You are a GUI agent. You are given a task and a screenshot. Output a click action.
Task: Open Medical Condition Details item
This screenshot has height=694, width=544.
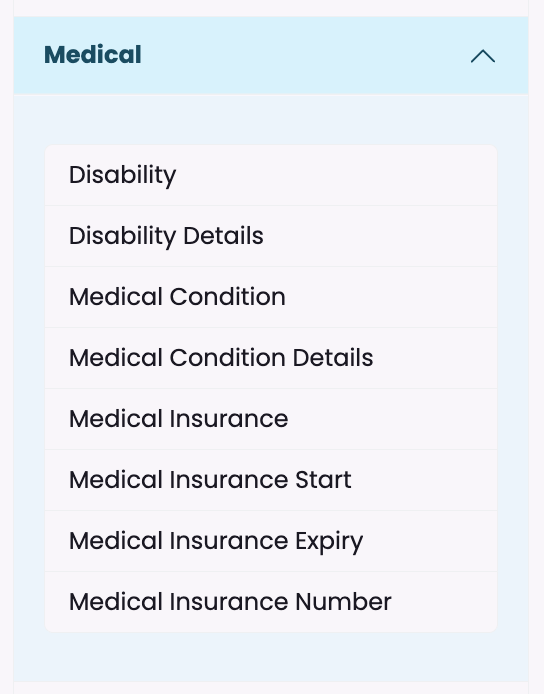click(x=271, y=358)
